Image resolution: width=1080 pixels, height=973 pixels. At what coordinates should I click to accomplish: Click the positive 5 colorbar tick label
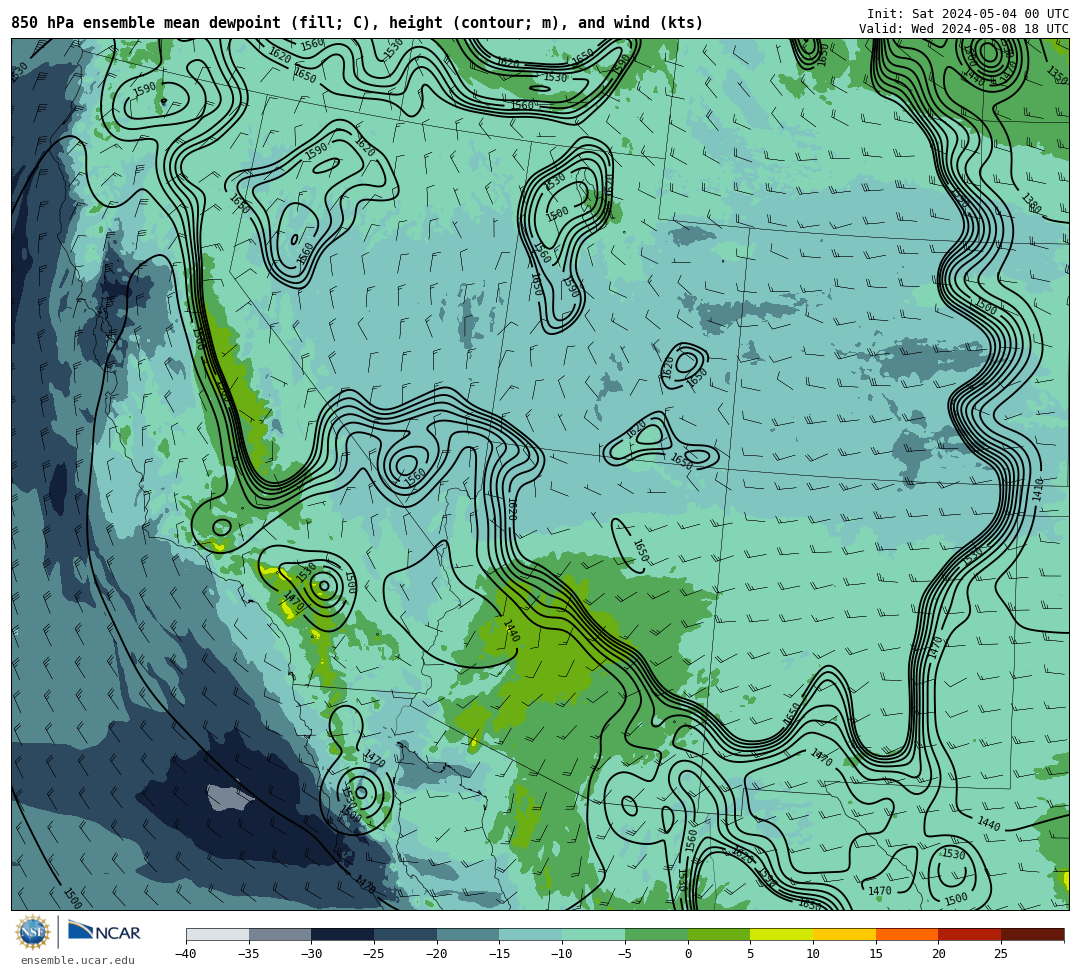(x=750, y=954)
